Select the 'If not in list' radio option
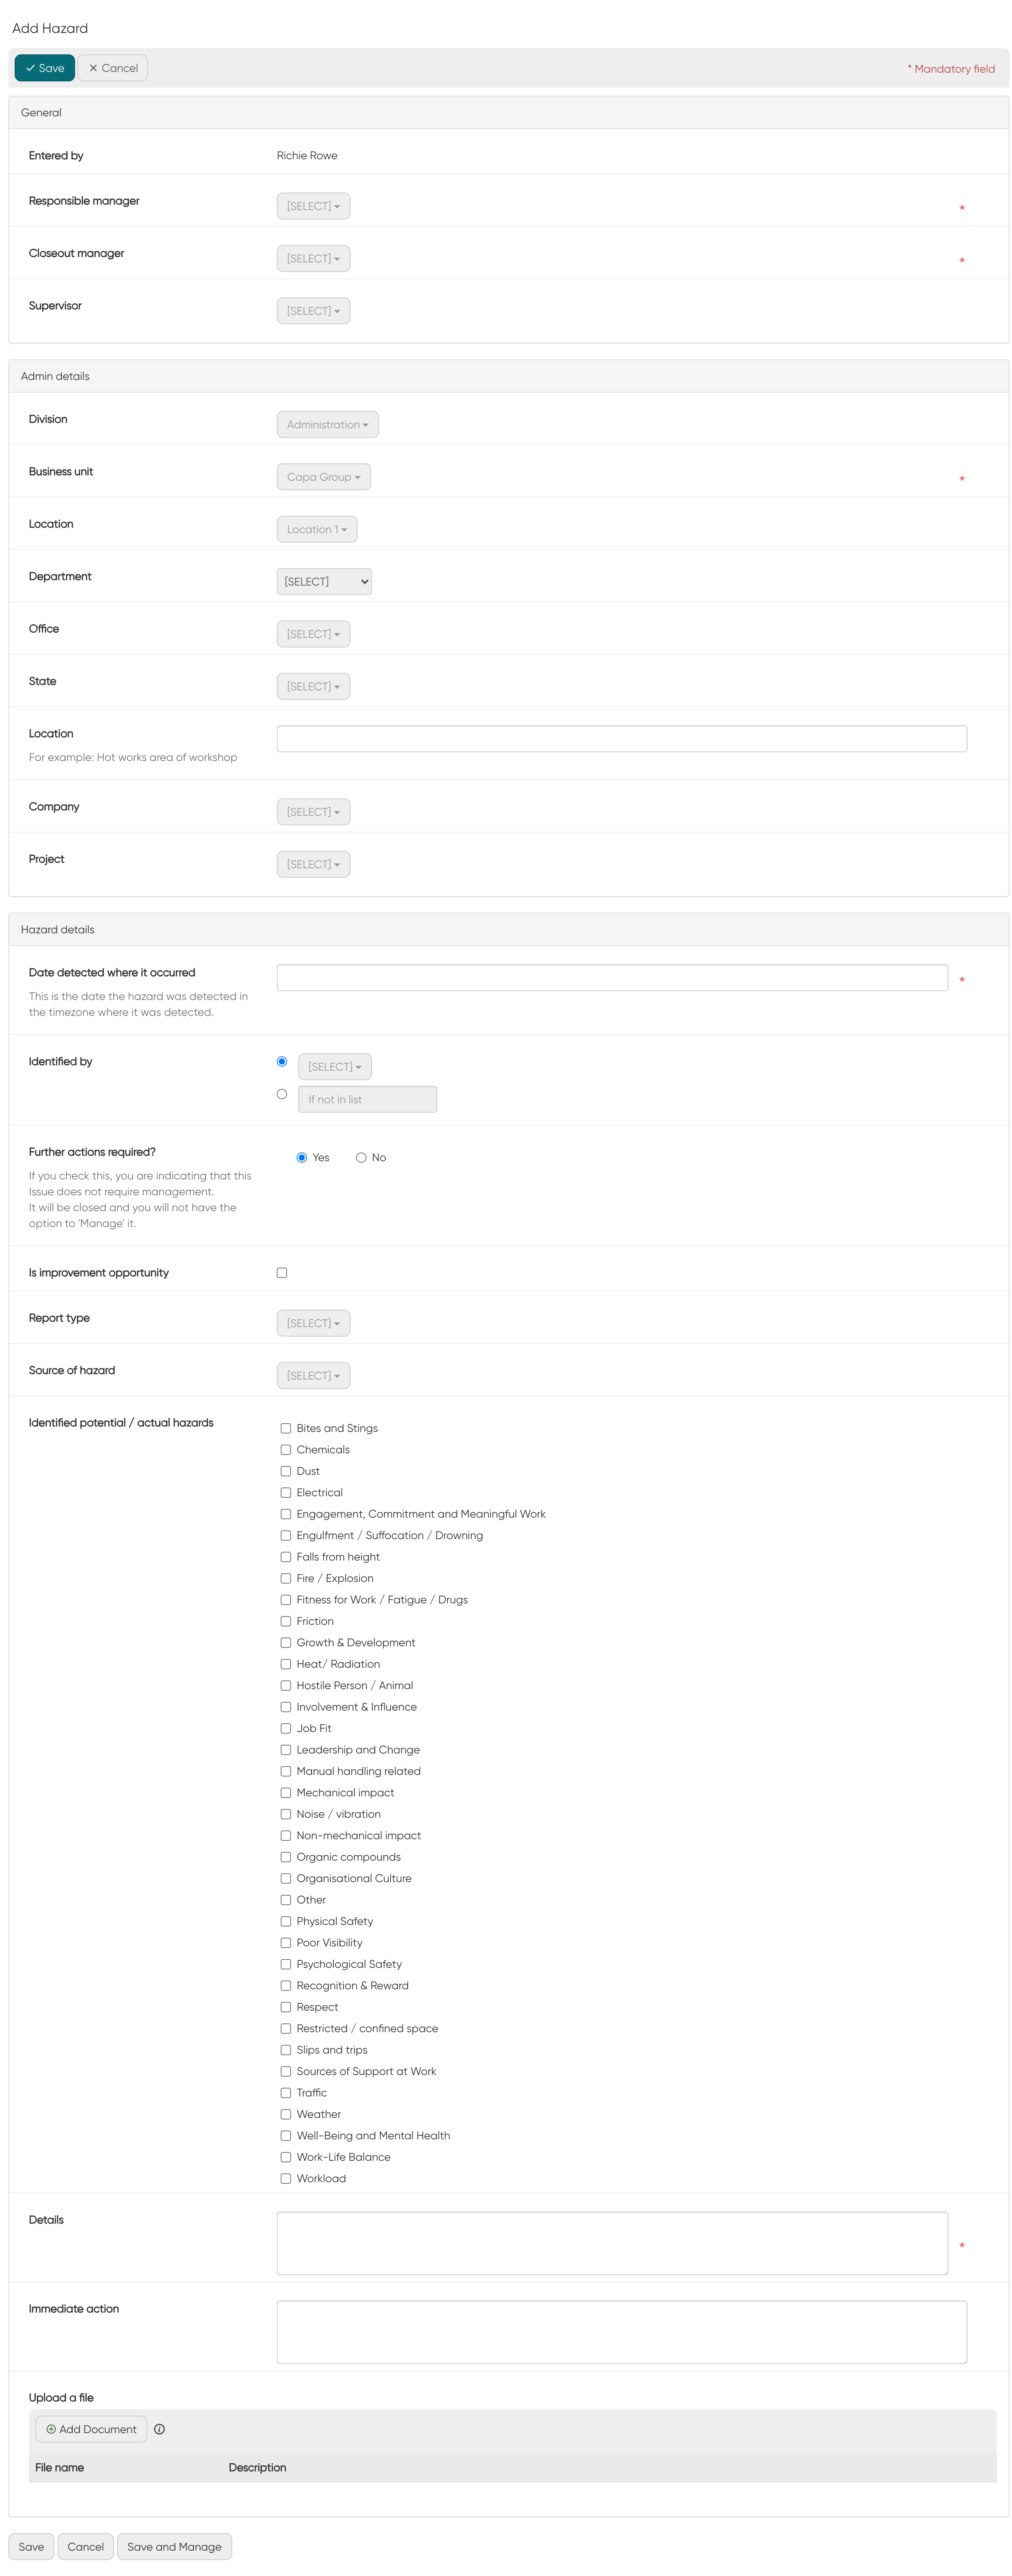Viewport: 1012px width, 2576px height. point(282,1094)
